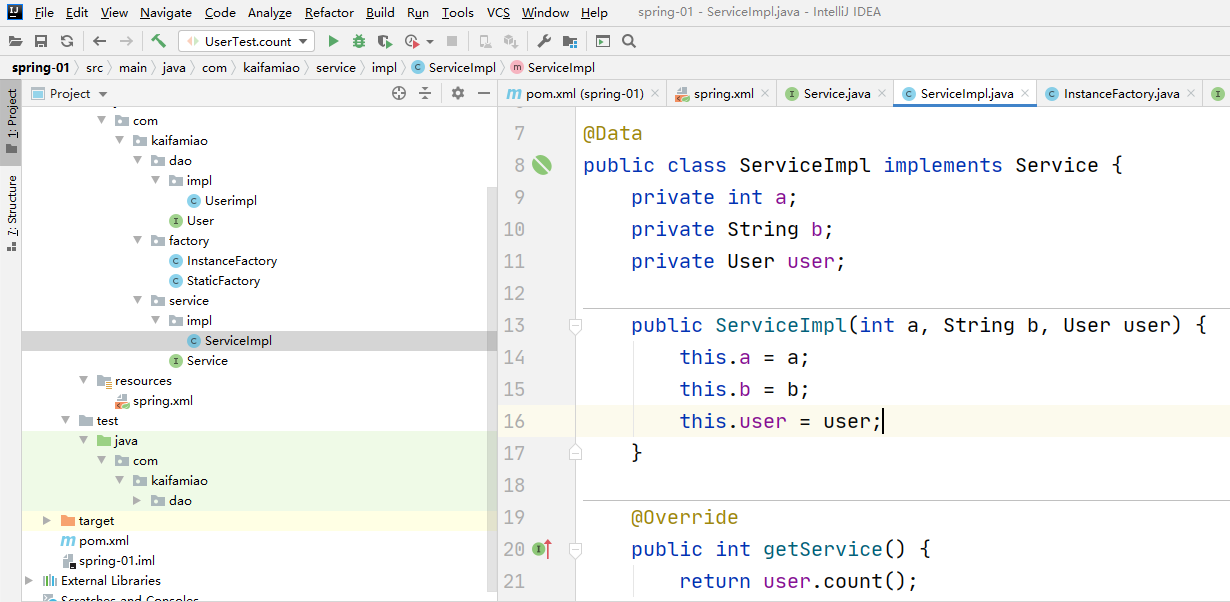Click the src breadcrumb
The width and height of the screenshot is (1230, 602).
(x=94, y=68)
